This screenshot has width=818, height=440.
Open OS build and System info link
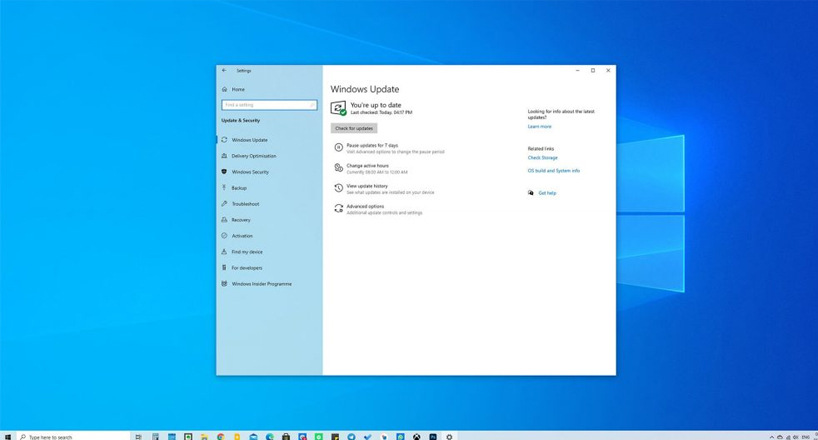[x=554, y=171]
